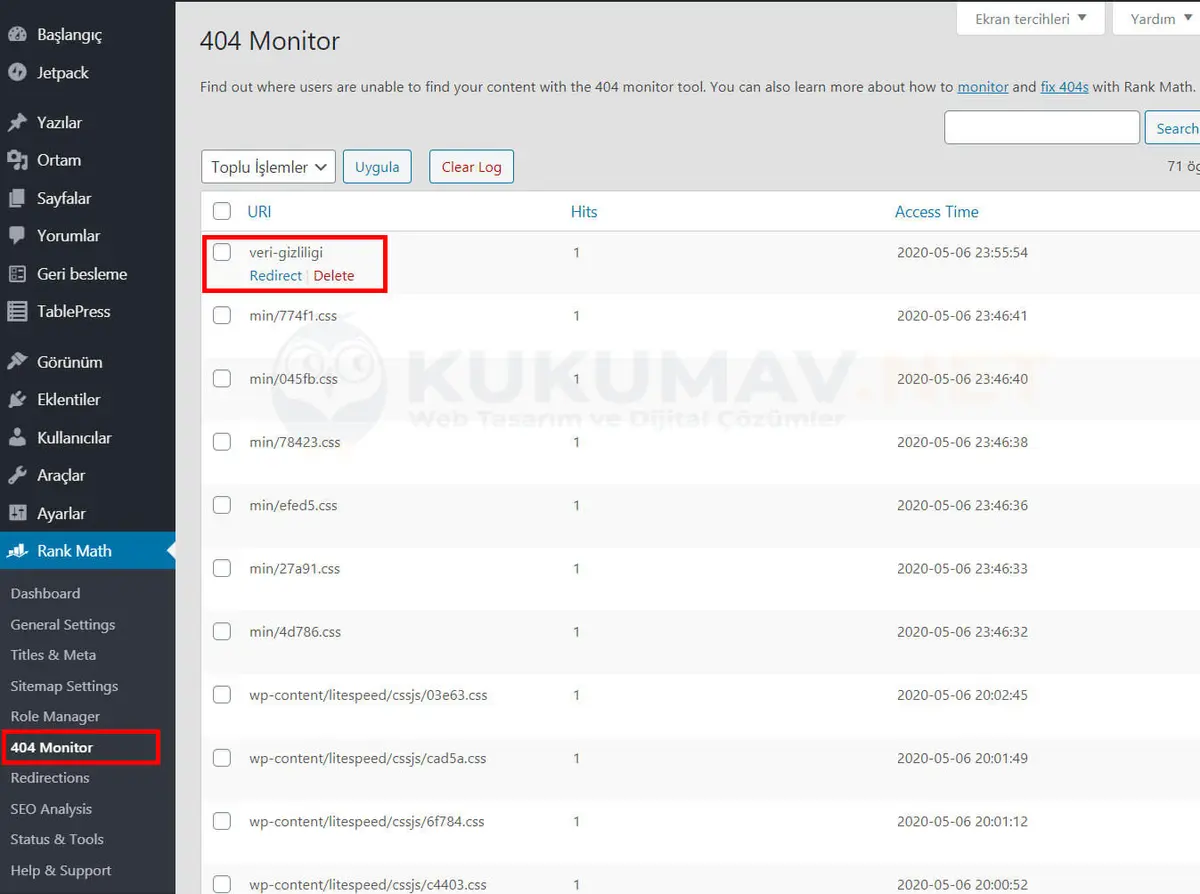1200x894 pixels.
Task: Check the min/774f1.css row checkbox
Action: pos(222,315)
